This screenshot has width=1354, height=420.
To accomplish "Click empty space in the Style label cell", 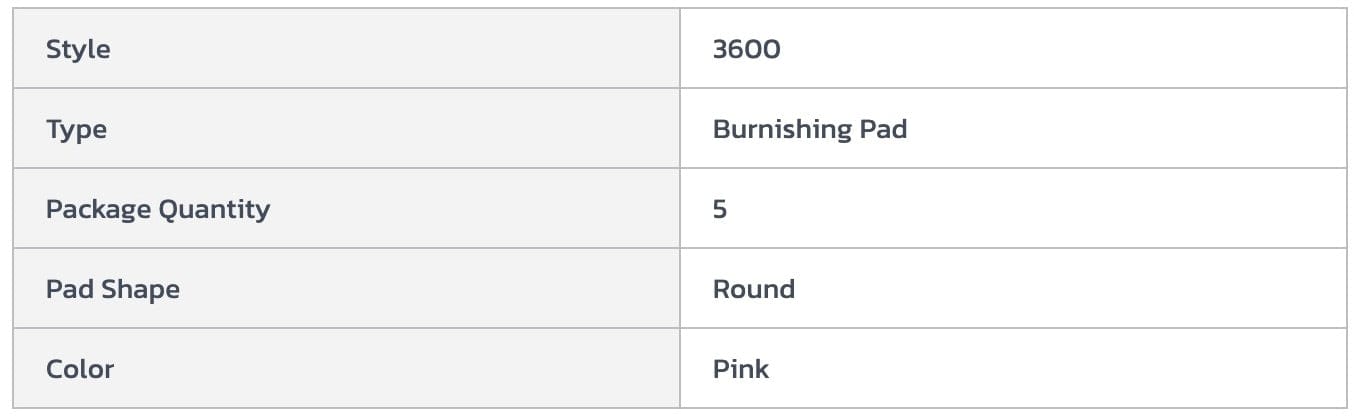I will 400,49.
